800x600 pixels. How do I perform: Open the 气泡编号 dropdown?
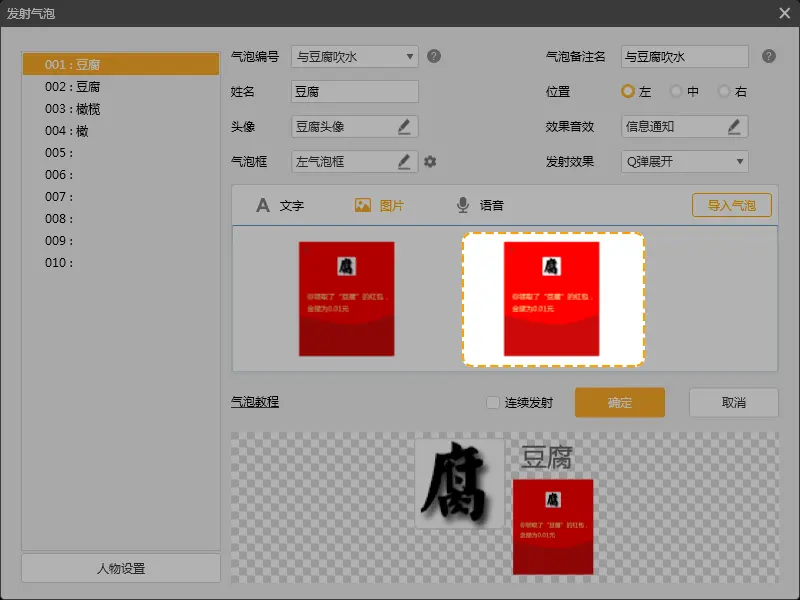click(355, 57)
